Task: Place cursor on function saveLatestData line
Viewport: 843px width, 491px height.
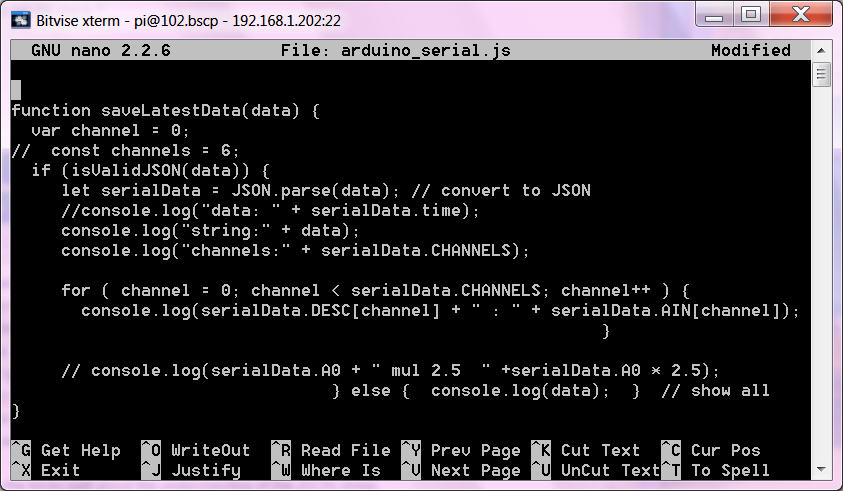Action: 165,111
